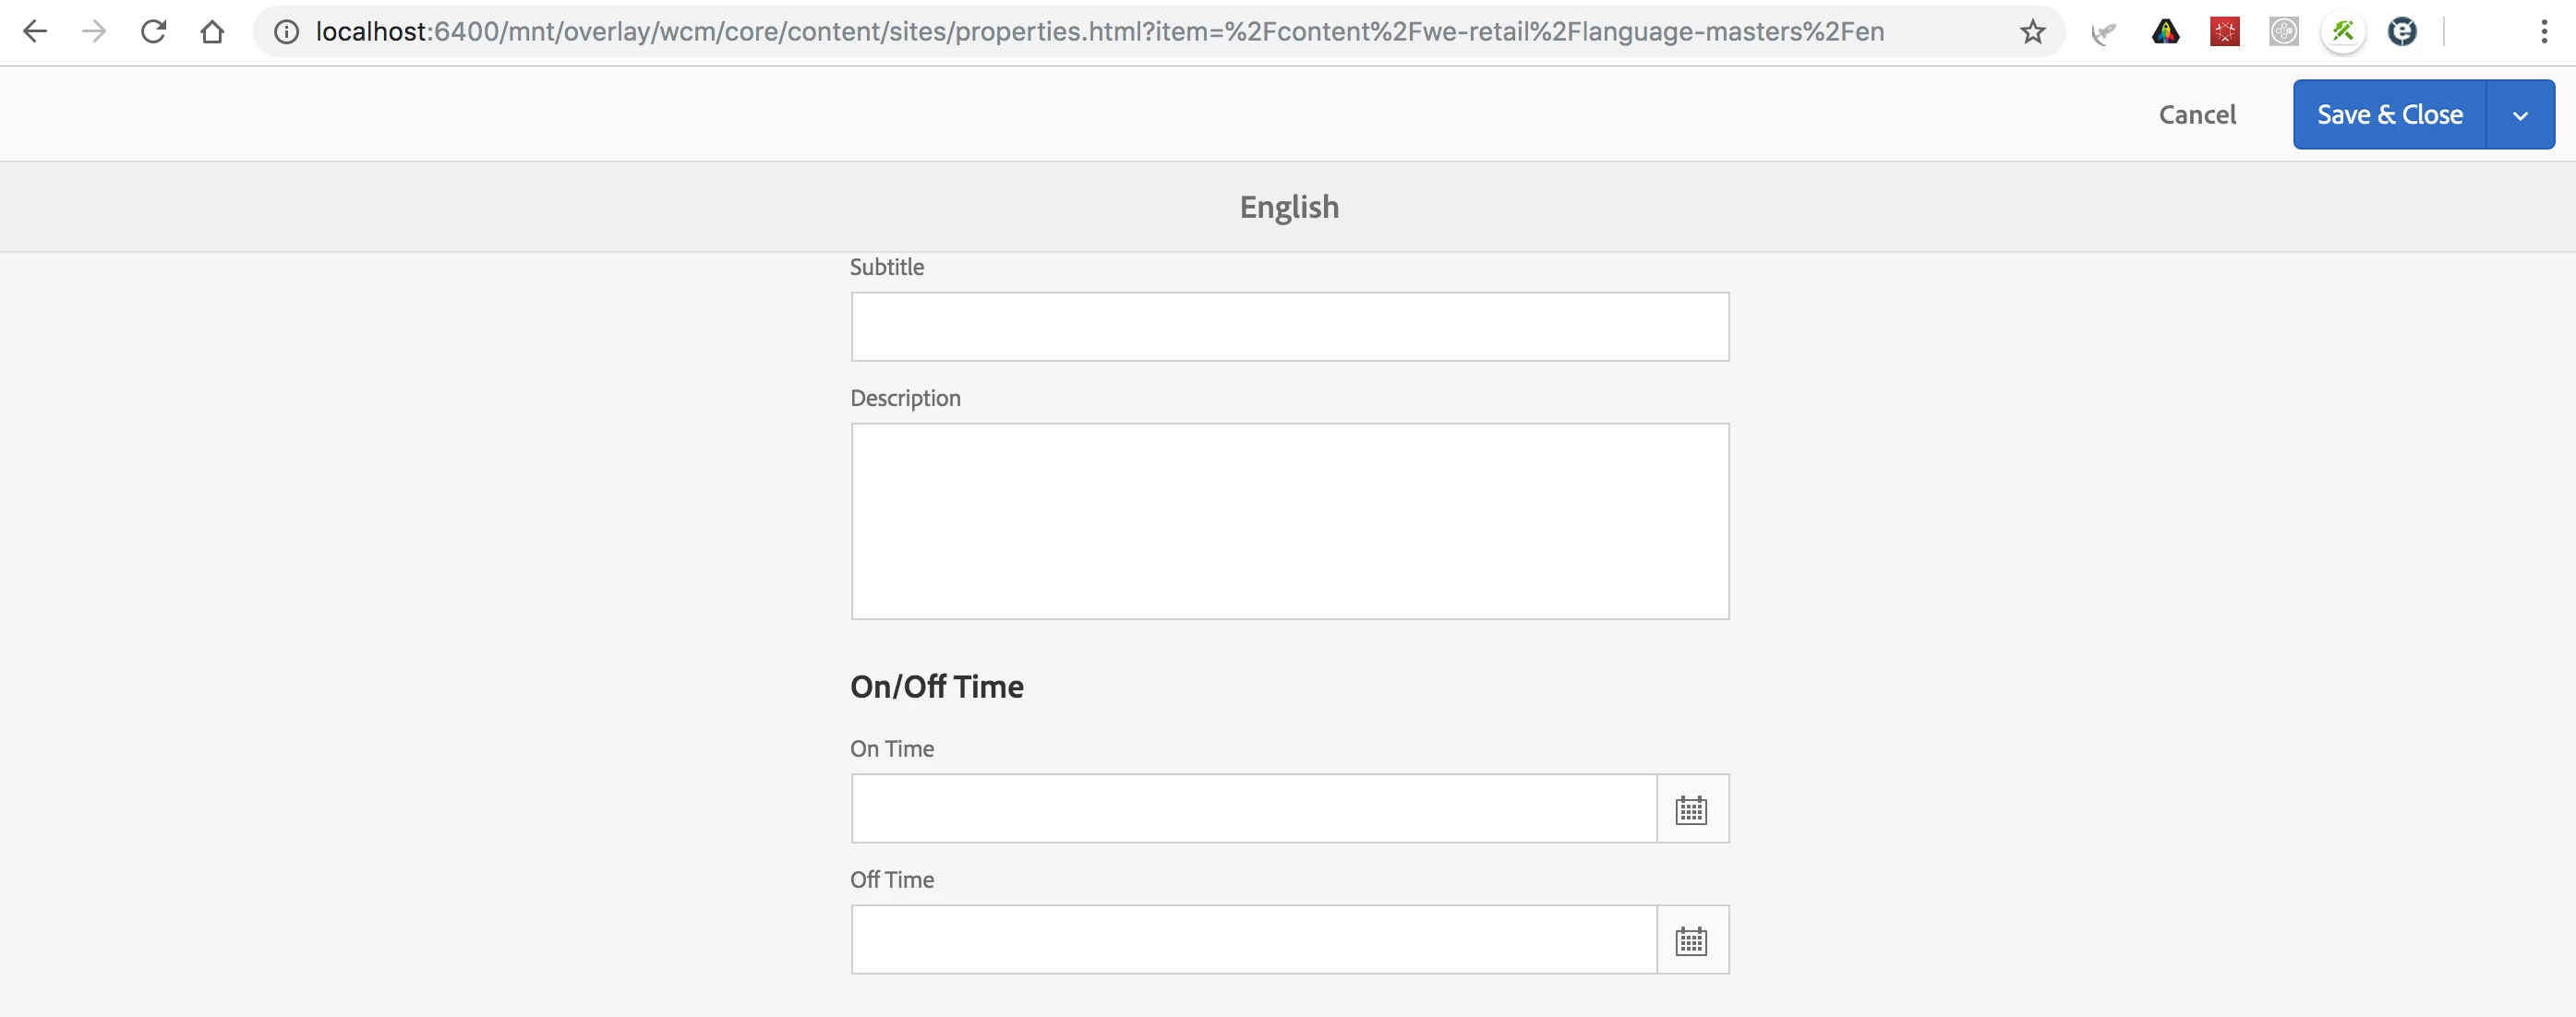The image size is (2576, 1017).
Task: Open Chrome's three-dot menu
Action: pyautogui.click(x=2544, y=32)
